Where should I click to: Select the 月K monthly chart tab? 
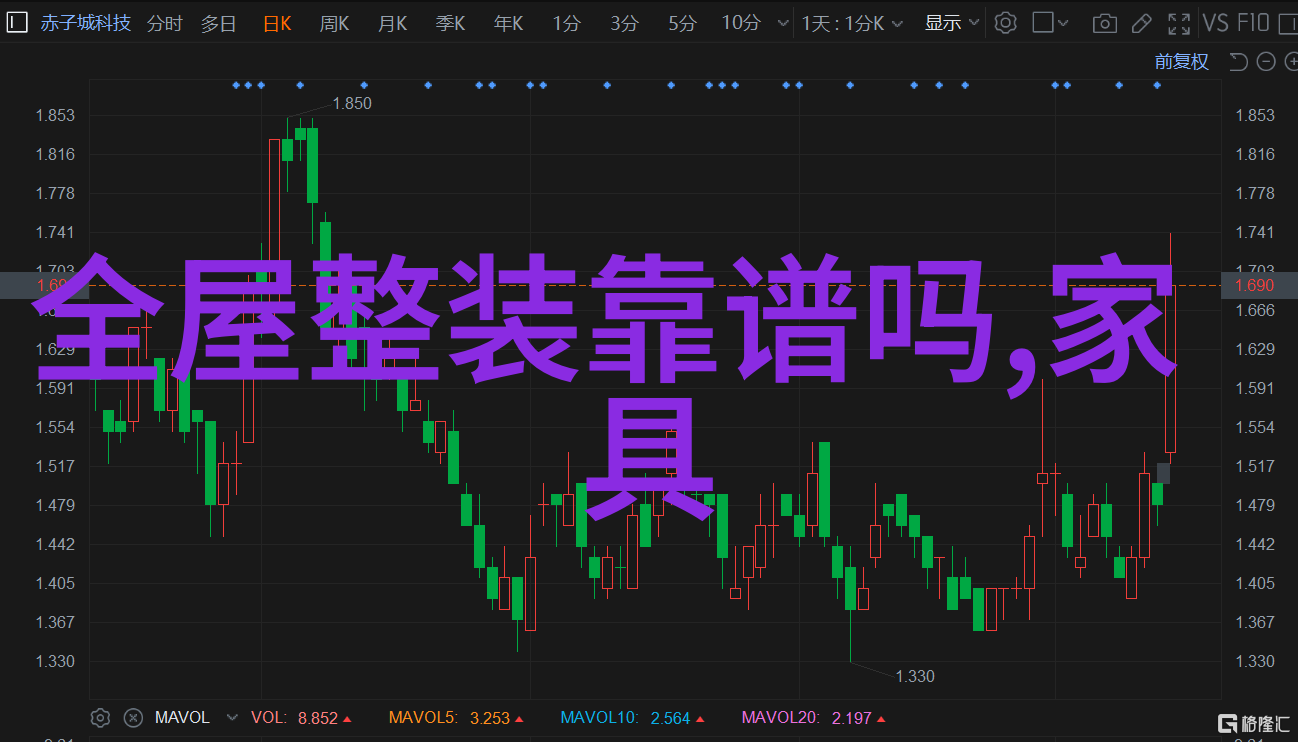coord(392,22)
